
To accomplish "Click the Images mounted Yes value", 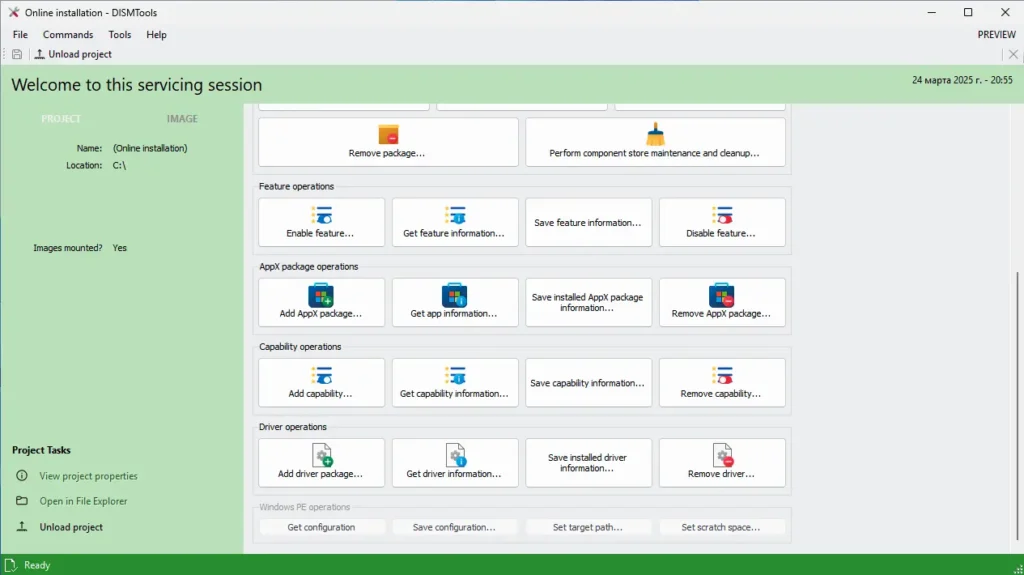I will (x=120, y=248).
